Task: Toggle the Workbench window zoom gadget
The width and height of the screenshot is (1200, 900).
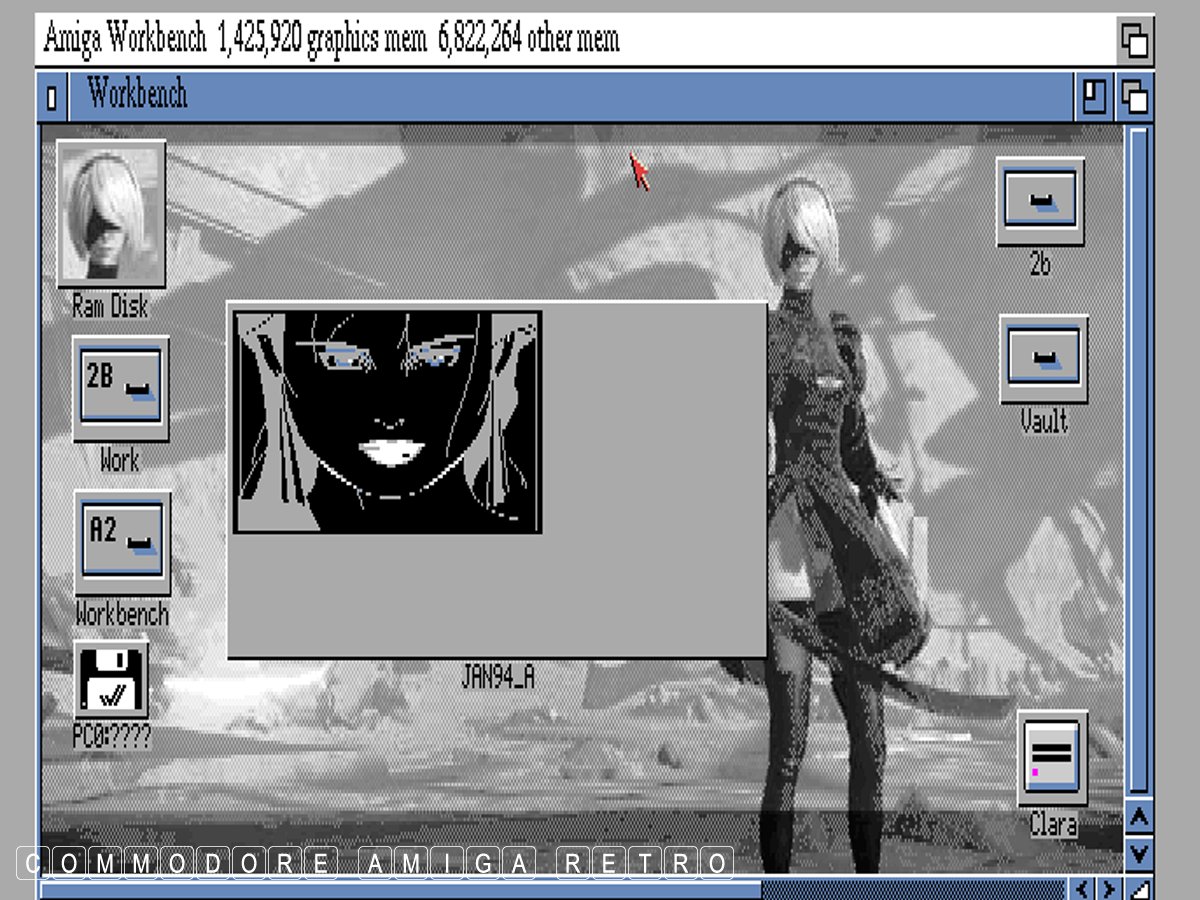Action: coord(1095,97)
